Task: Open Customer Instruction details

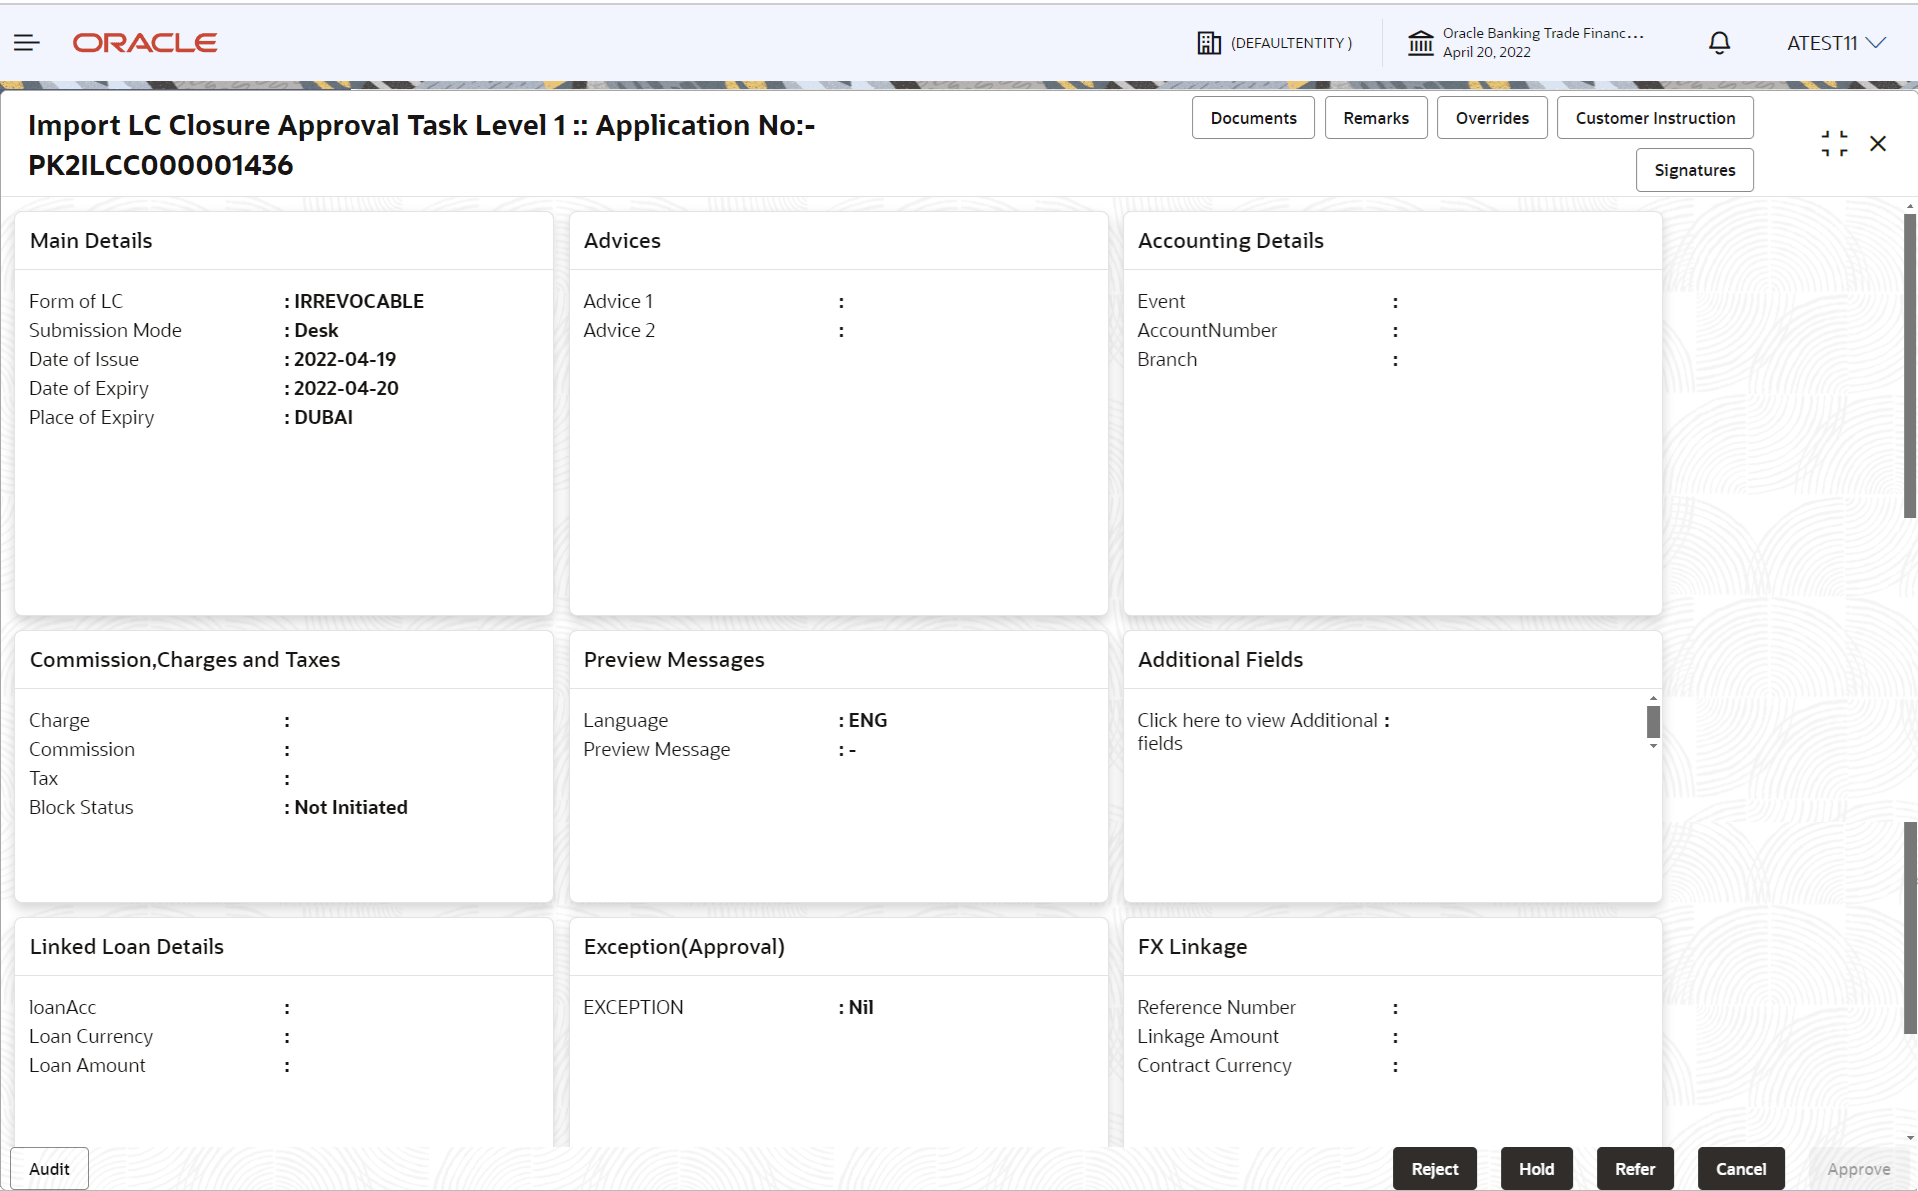Action: point(1654,117)
